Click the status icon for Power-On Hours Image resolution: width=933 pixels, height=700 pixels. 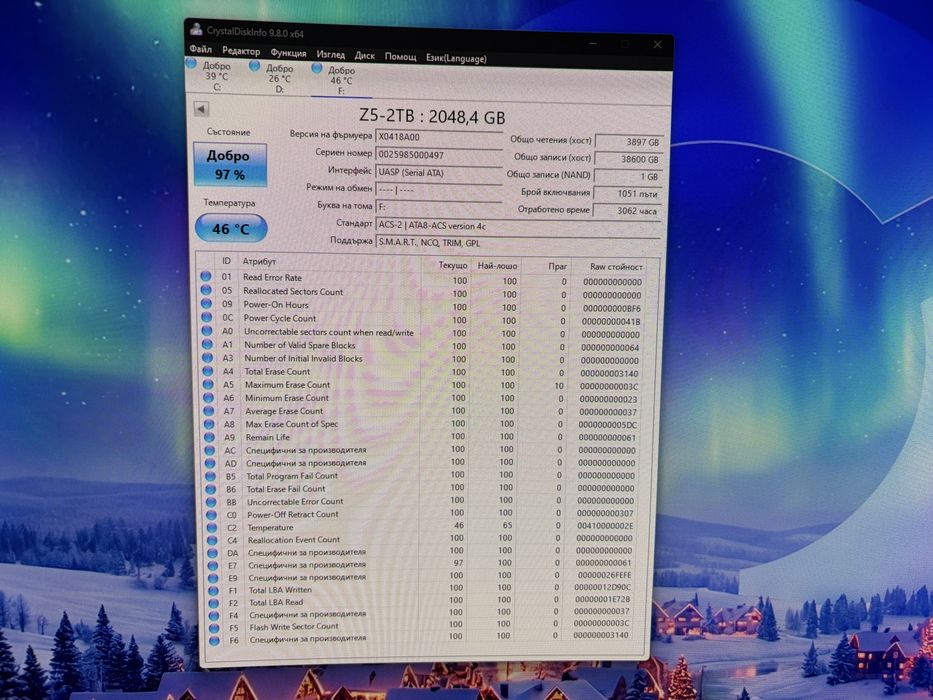206,304
